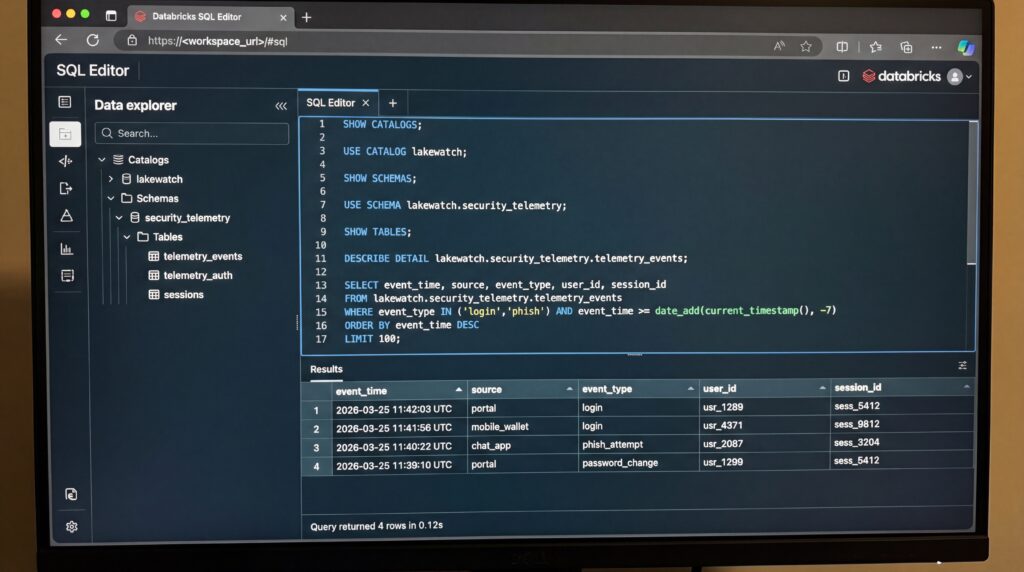Click the 'sess_3204' cell
1024x572 pixels.
tap(856, 442)
